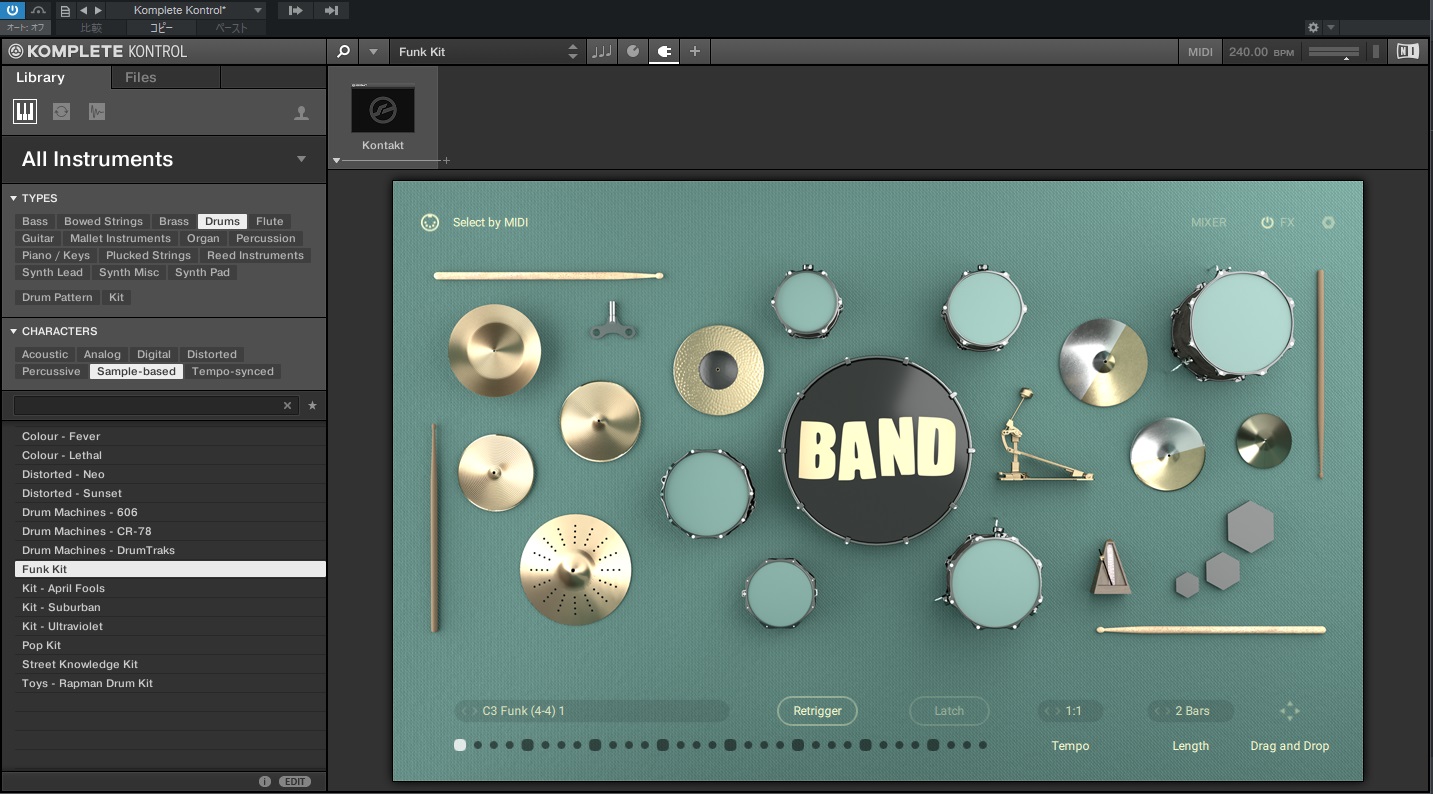Image resolution: width=1433 pixels, height=794 pixels.
Task: Select the Instruments piano-keys icon in Library
Action: click(25, 111)
